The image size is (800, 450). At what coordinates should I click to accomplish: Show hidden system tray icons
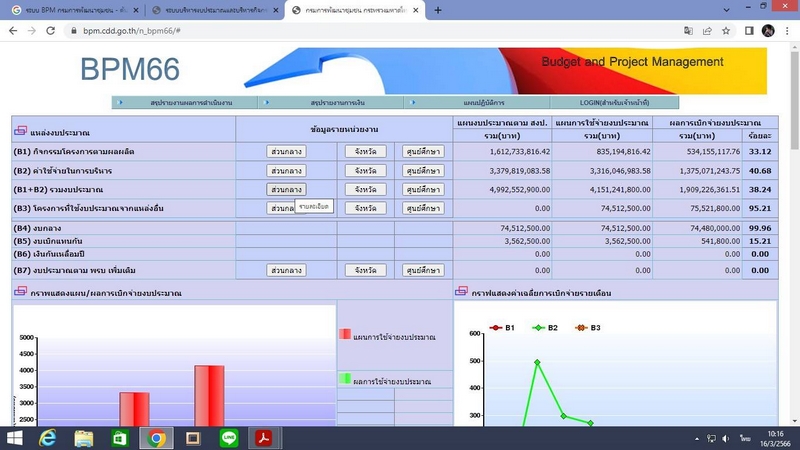[x=697, y=439]
